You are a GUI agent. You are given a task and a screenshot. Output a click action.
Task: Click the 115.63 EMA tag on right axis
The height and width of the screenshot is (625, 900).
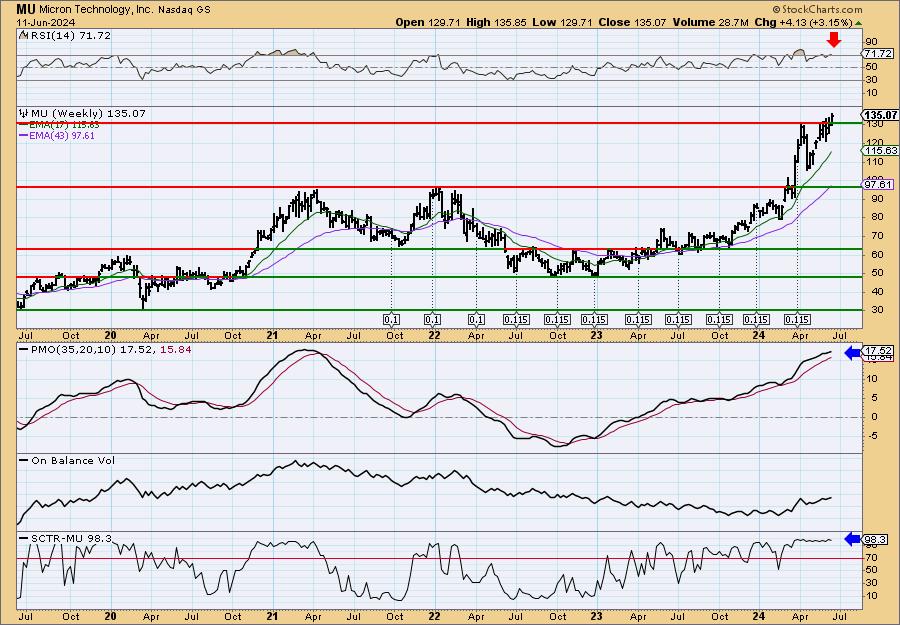(881, 150)
